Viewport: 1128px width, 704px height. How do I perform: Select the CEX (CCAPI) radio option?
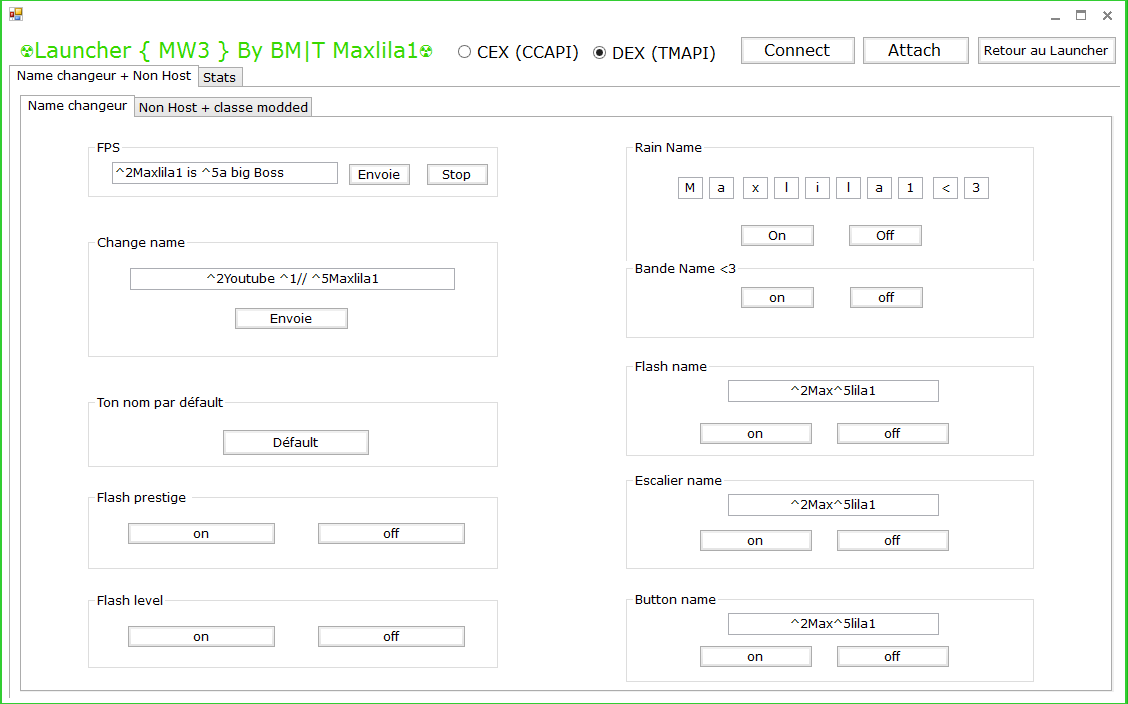tap(518, 52)
